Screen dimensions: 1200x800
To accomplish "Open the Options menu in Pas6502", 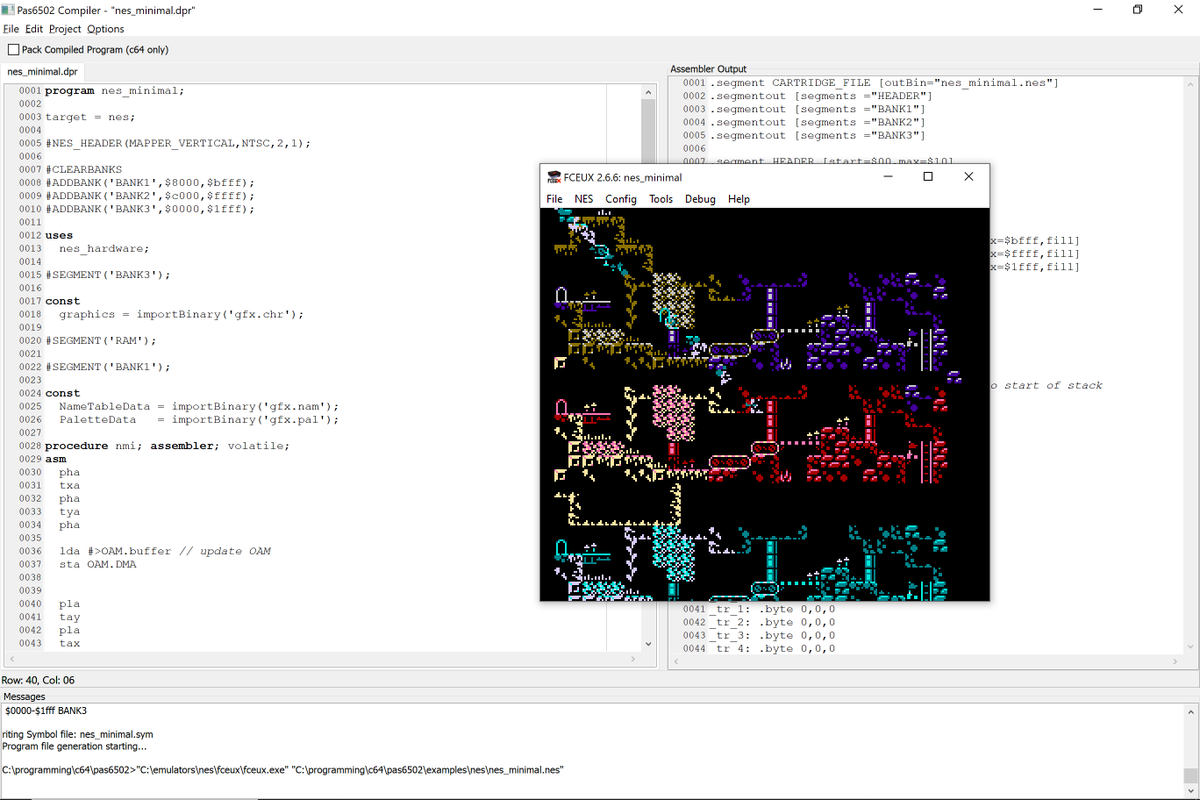I will [105, 29].
